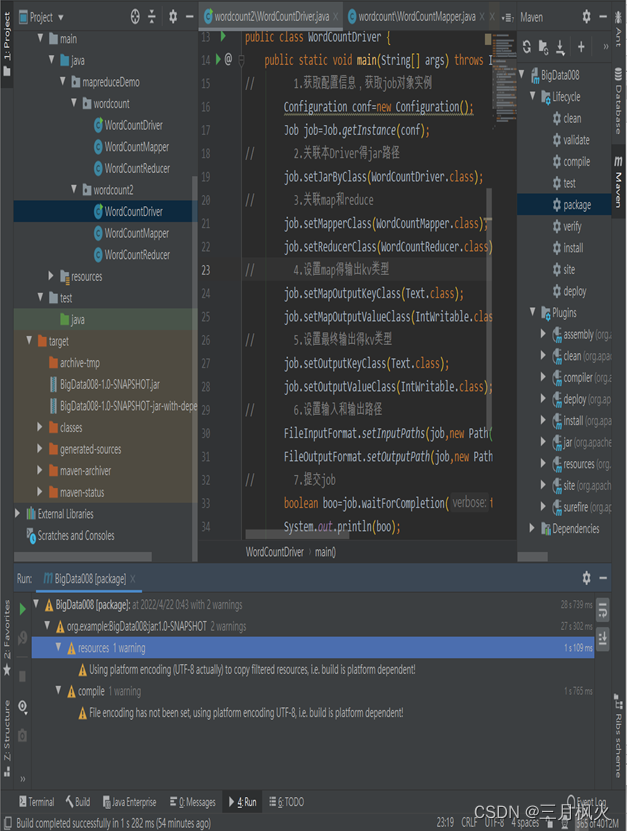This screenshot has height=831, width=627.
Task: Click run gutter arrow on line 13
Action: pos(223,36)
